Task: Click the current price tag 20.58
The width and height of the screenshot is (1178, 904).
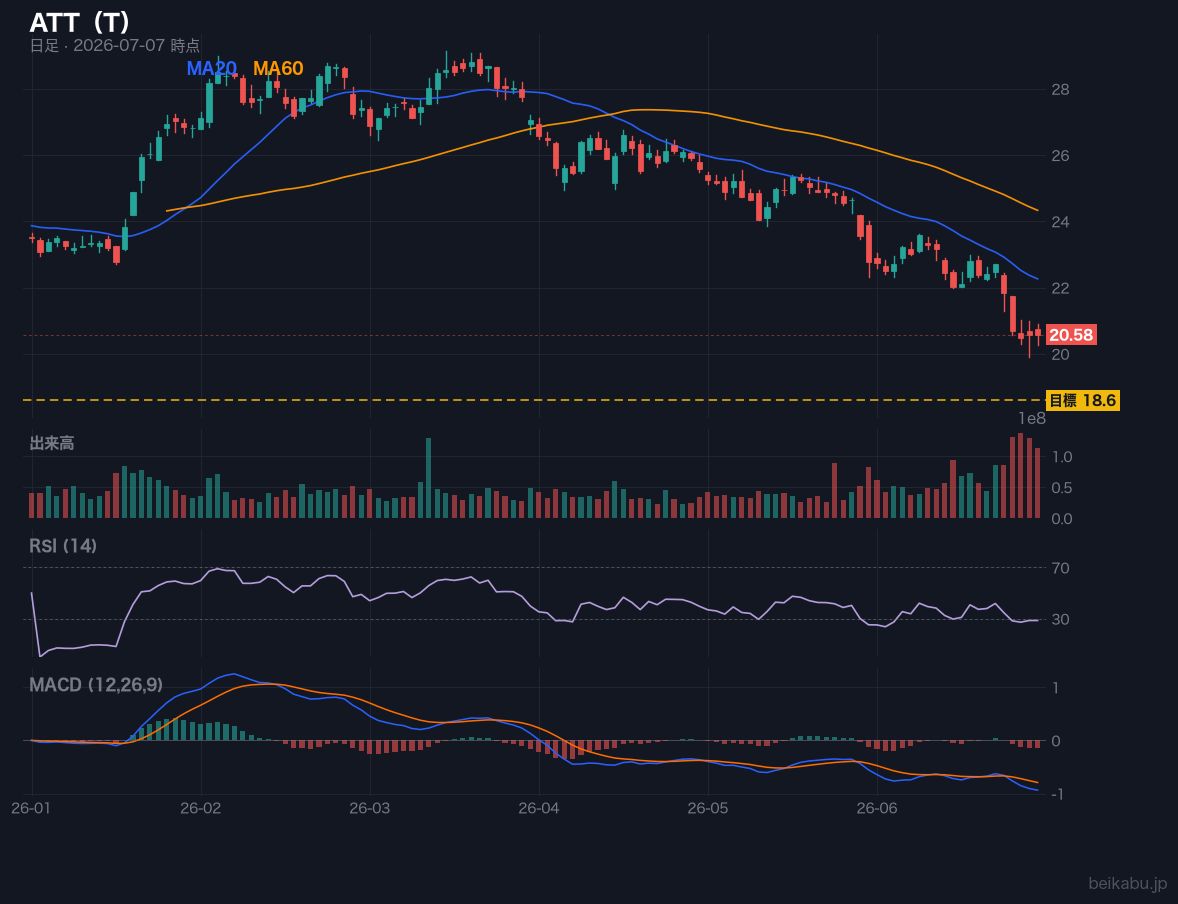Action: 1071,335
